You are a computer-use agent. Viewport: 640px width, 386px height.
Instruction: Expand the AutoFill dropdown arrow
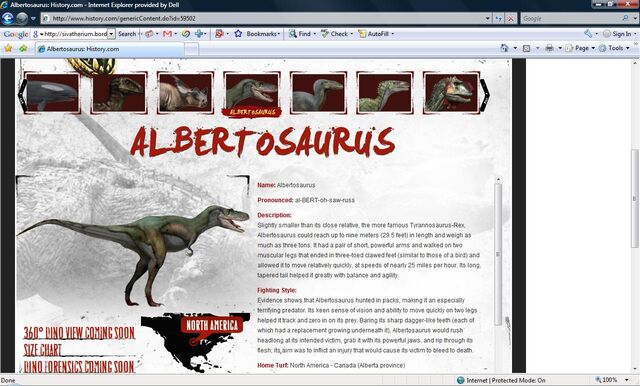point(393,34)
